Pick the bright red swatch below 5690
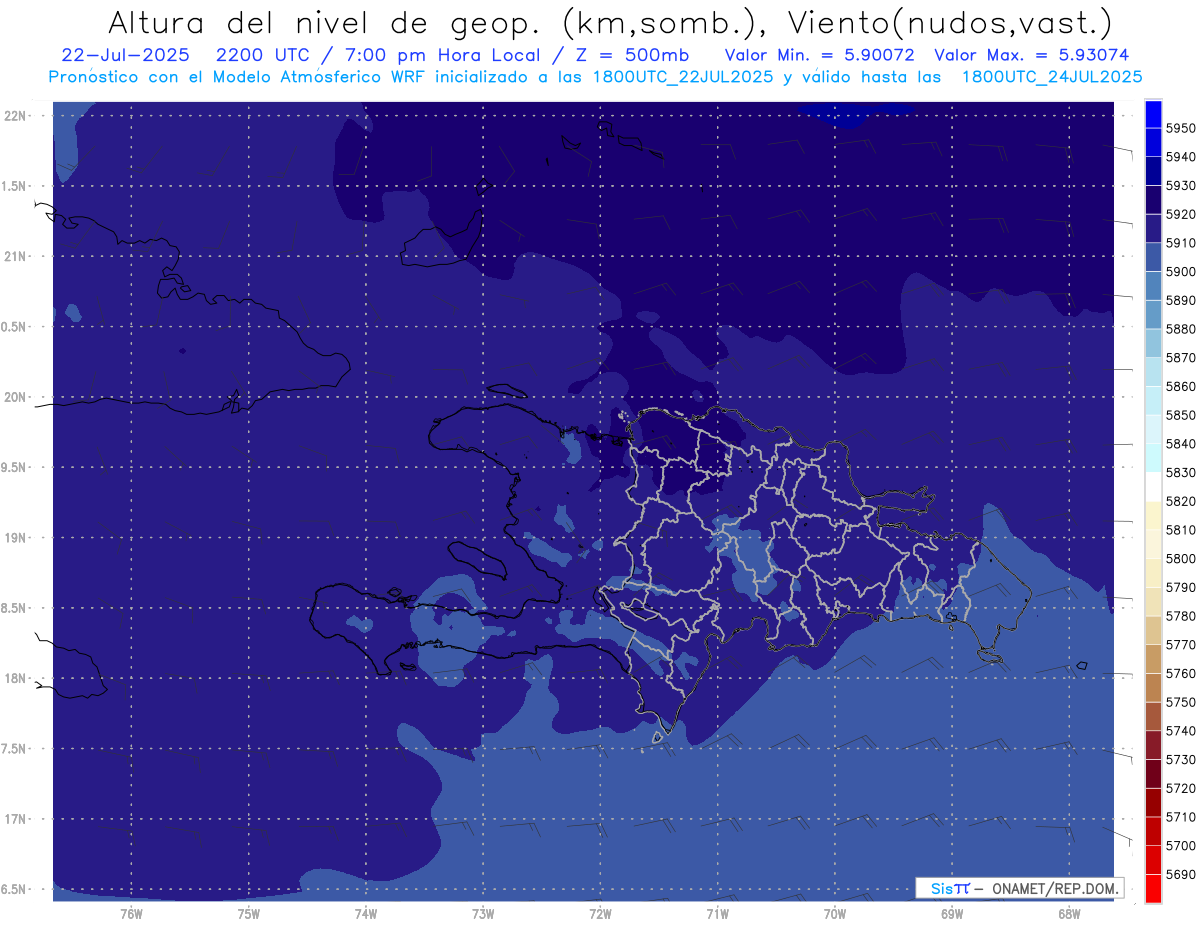 pos(1153,888)
